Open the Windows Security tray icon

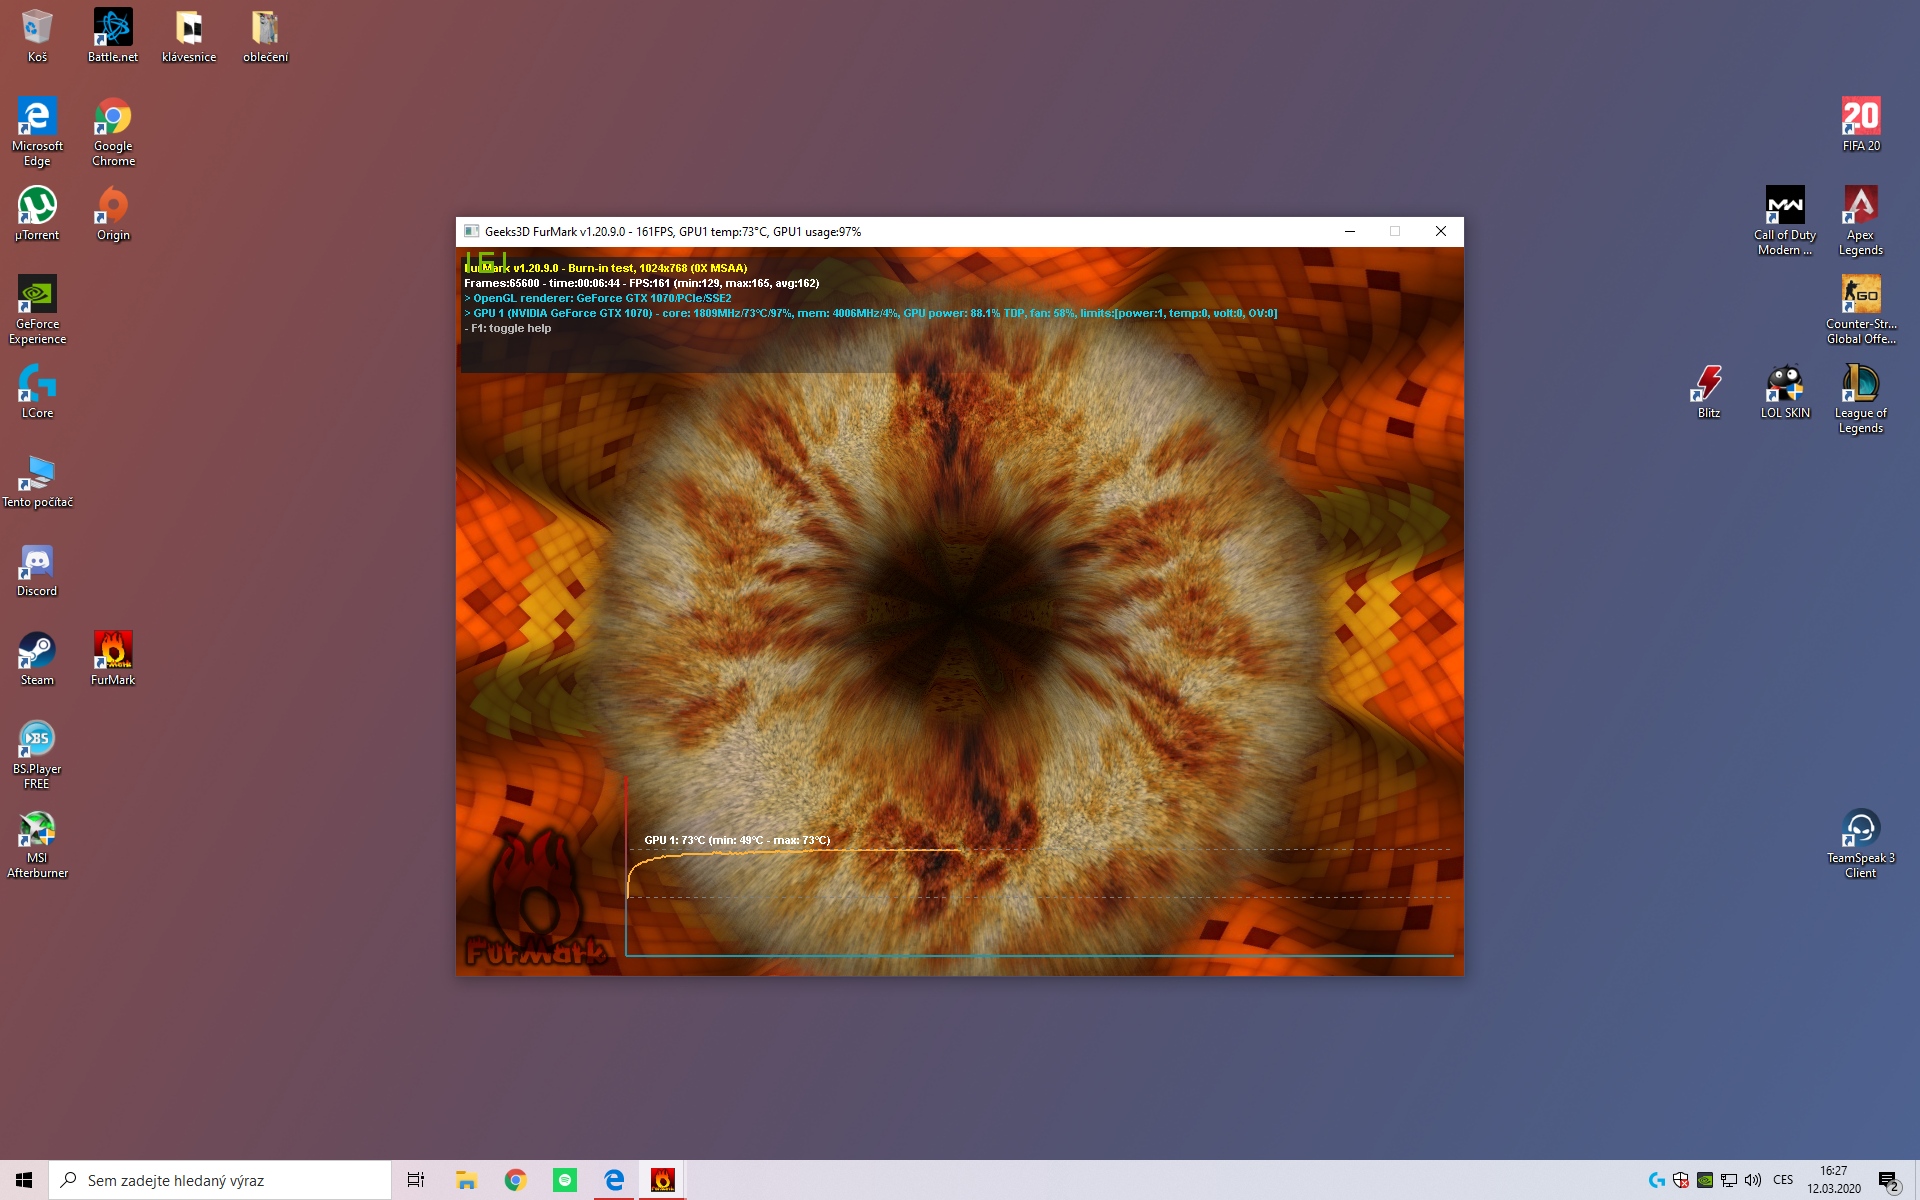(x=1681, y=1180)
